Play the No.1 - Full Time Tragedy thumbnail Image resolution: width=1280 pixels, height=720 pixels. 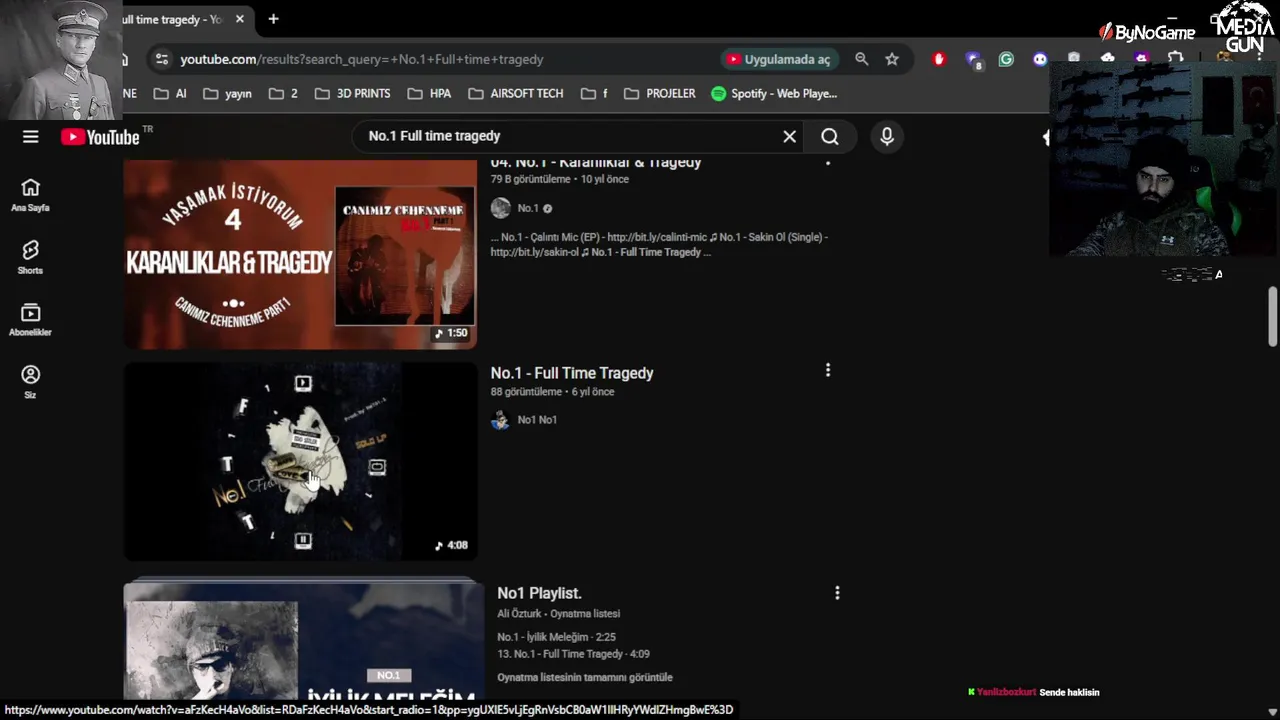tap(300, 461)
